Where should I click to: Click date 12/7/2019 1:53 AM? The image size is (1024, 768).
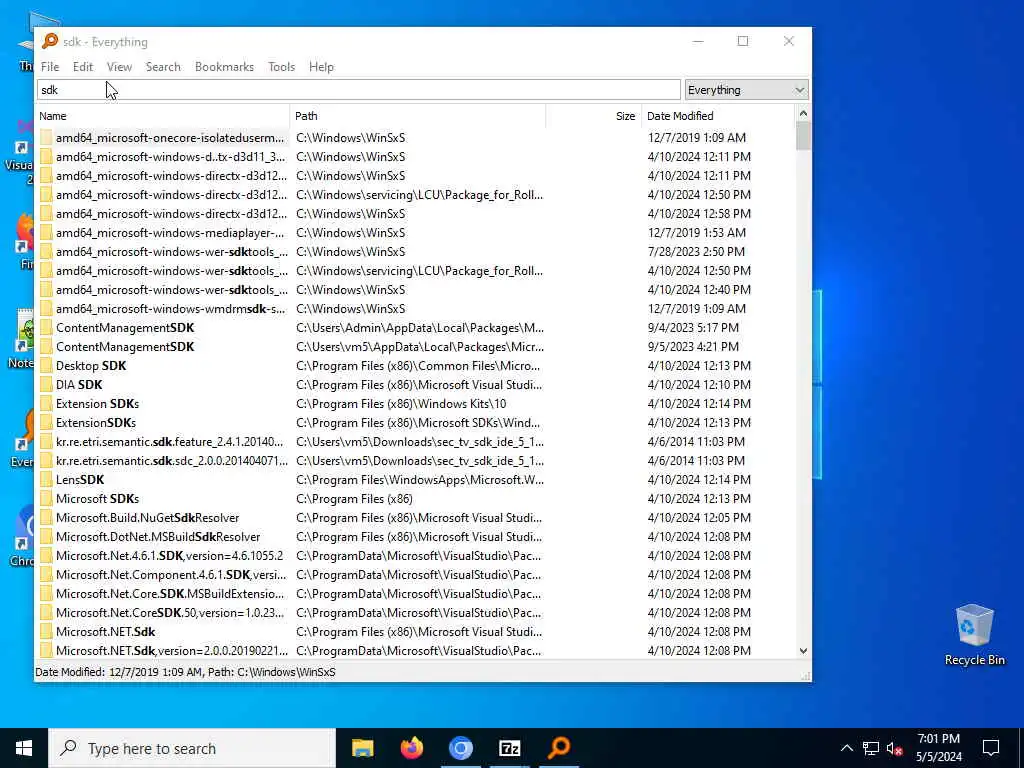(696, 232)
